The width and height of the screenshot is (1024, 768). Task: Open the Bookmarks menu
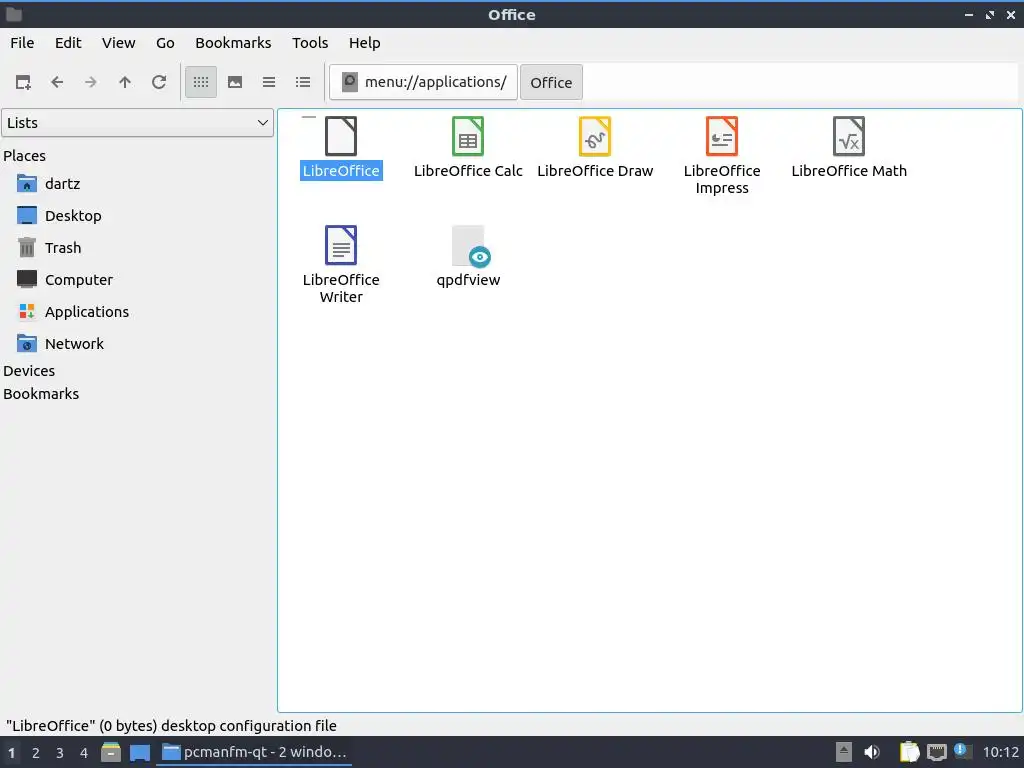point(233,43)
